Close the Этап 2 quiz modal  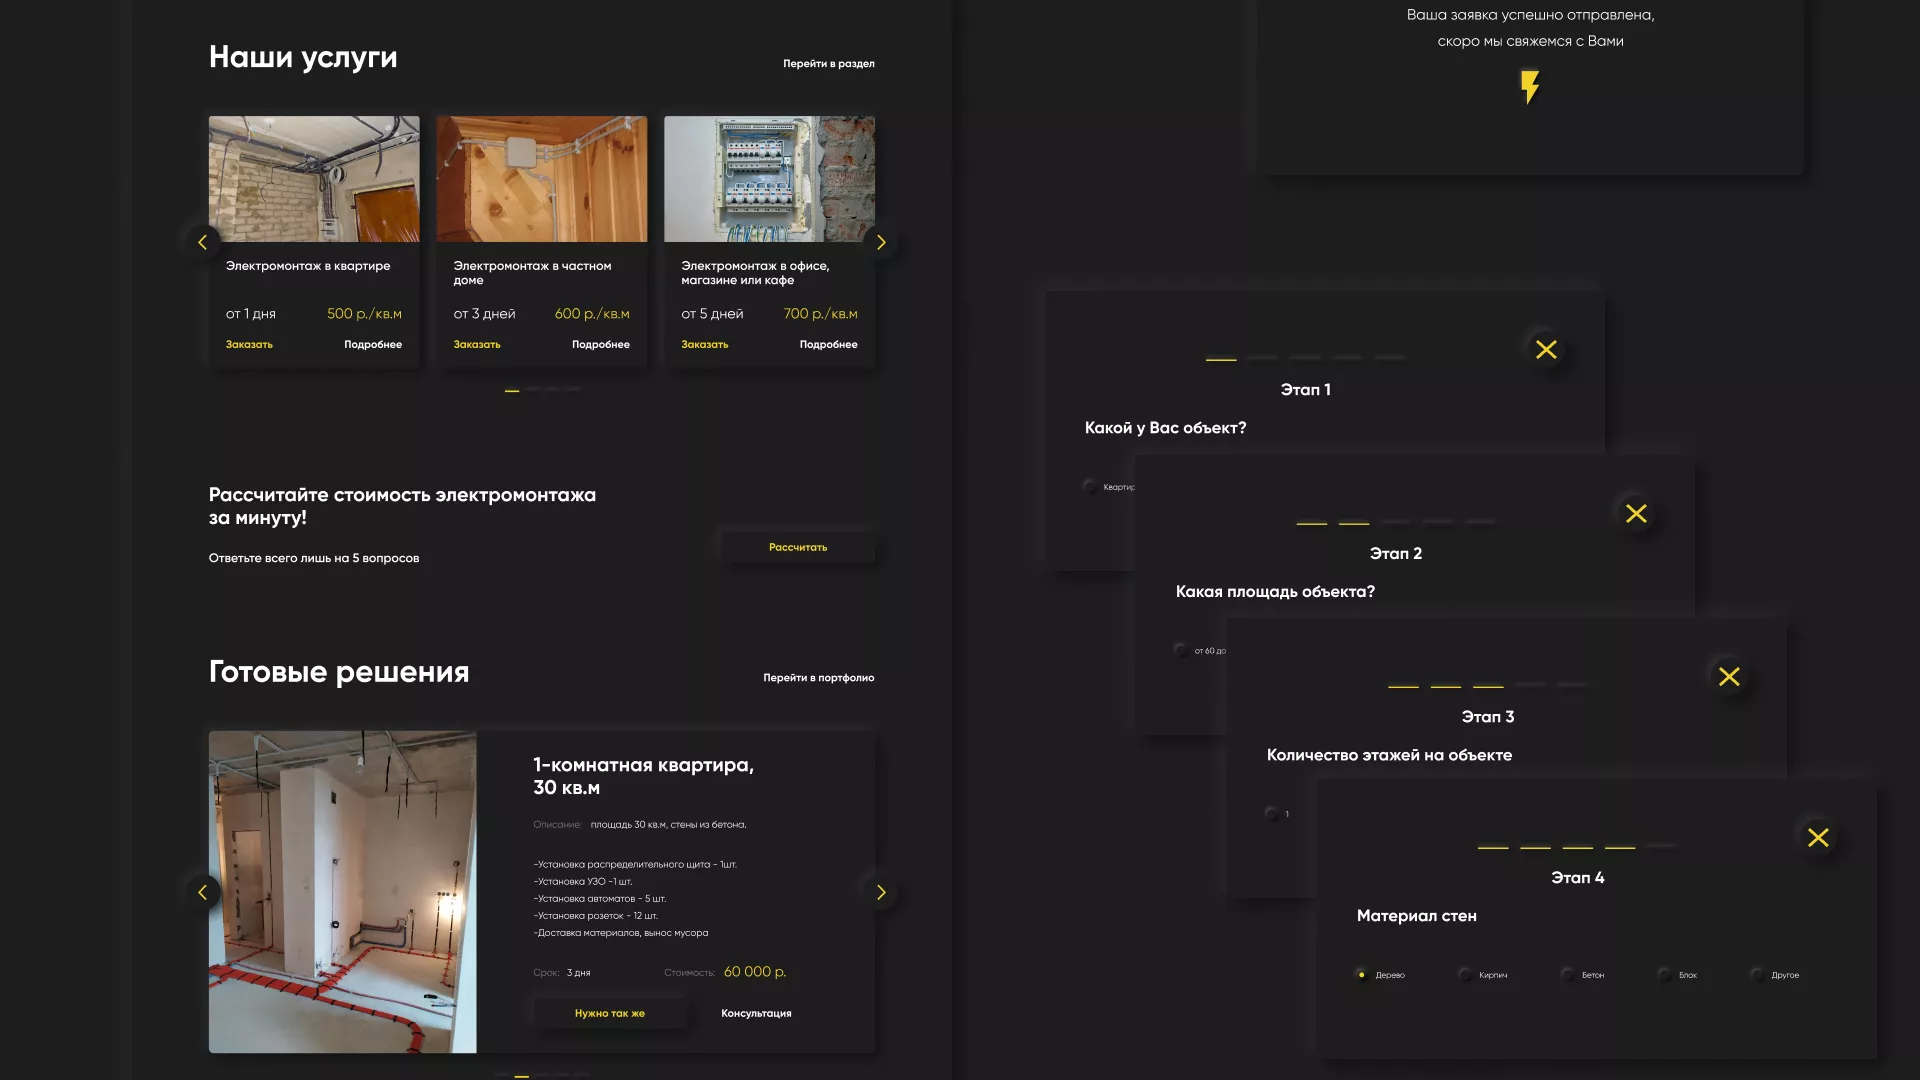(x=1637, y=514)
